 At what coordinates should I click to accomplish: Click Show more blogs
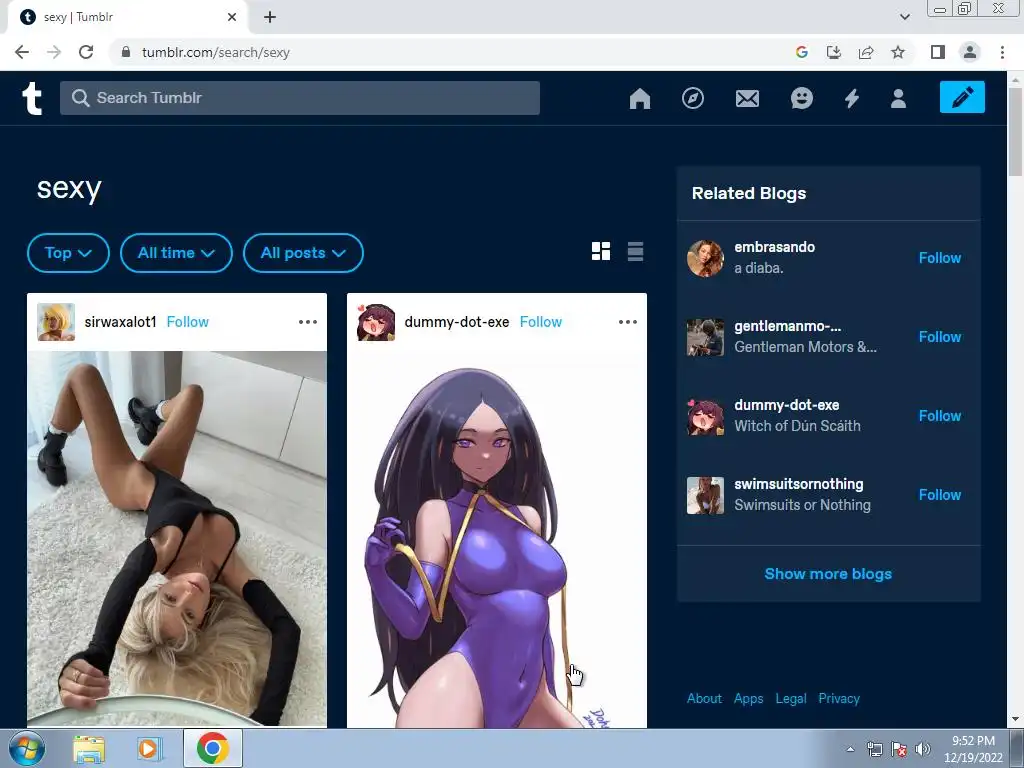click(x=828, y=574)
